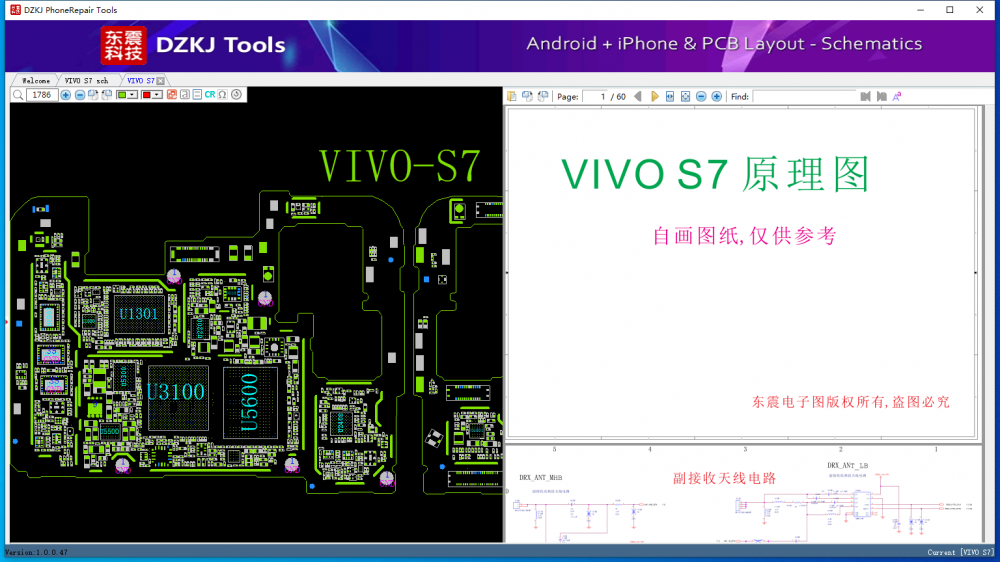
Task: Open the red color dropdown
Action: [158, 95]
